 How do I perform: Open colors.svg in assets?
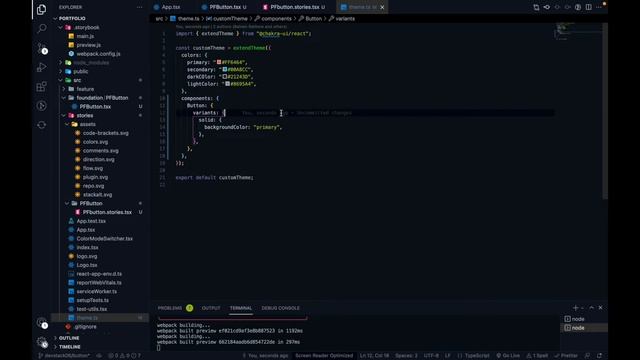pos(96,142)
